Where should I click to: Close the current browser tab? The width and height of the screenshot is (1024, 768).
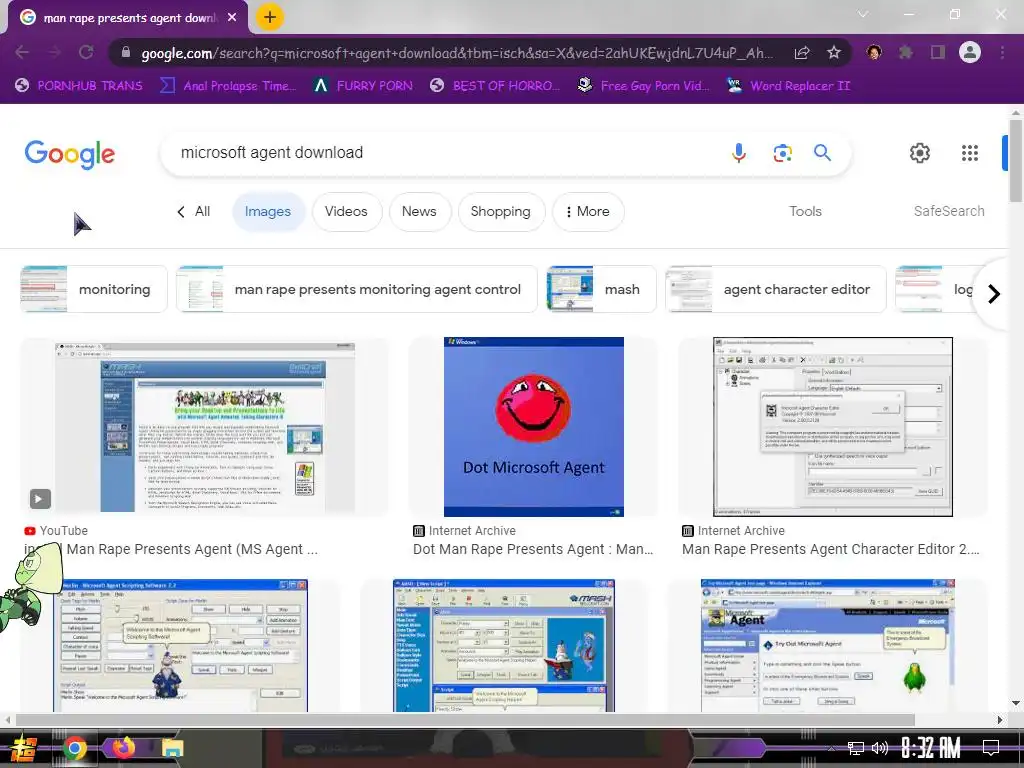232,18
